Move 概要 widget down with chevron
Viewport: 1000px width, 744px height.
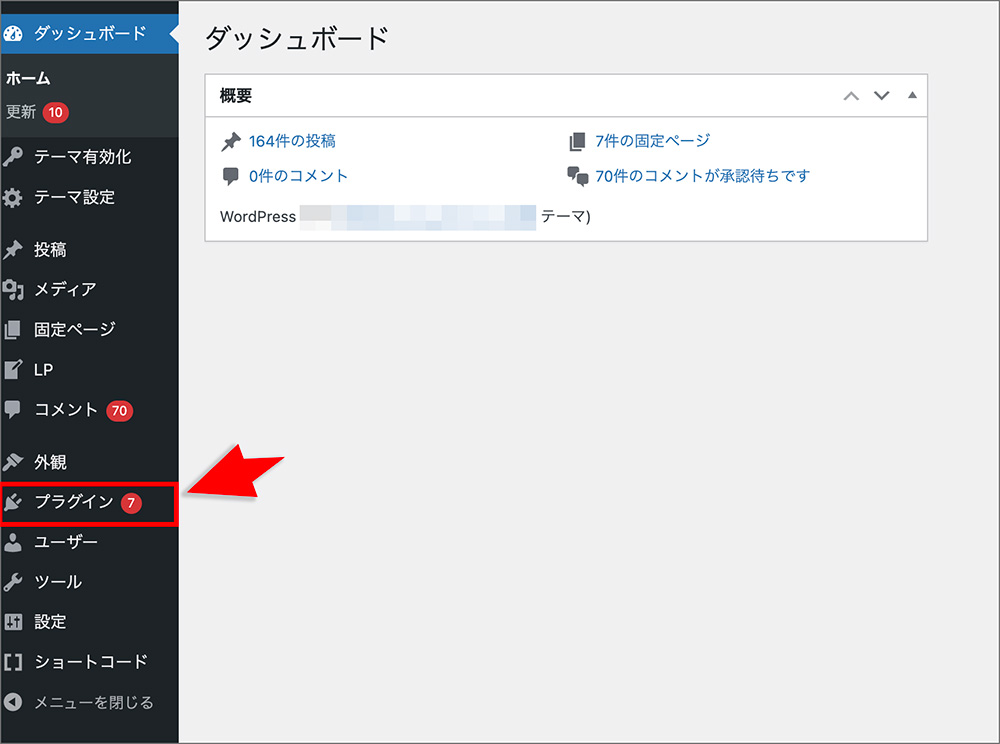coord(881,96)
